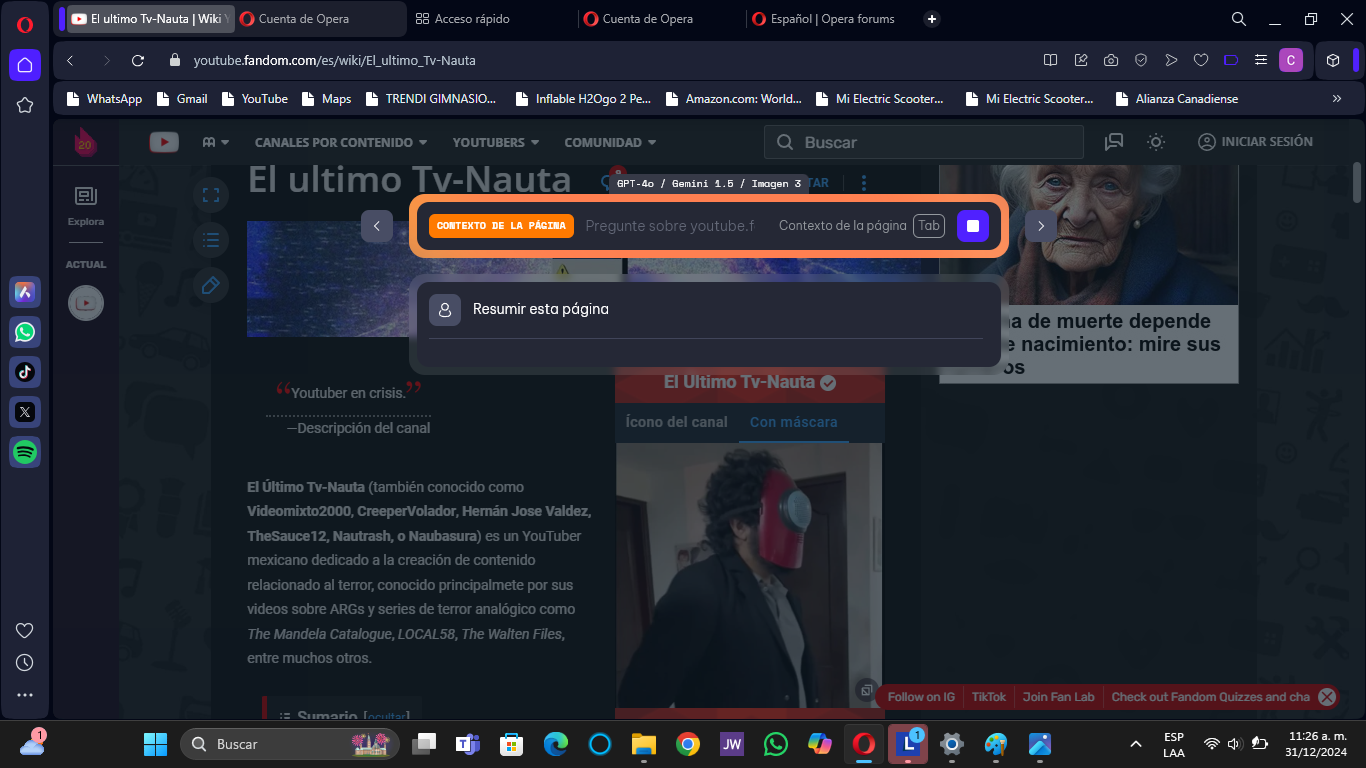The image size is (1366, 768).
Task: Go to the Opera start page home icon
Action: tap(25, 65)
